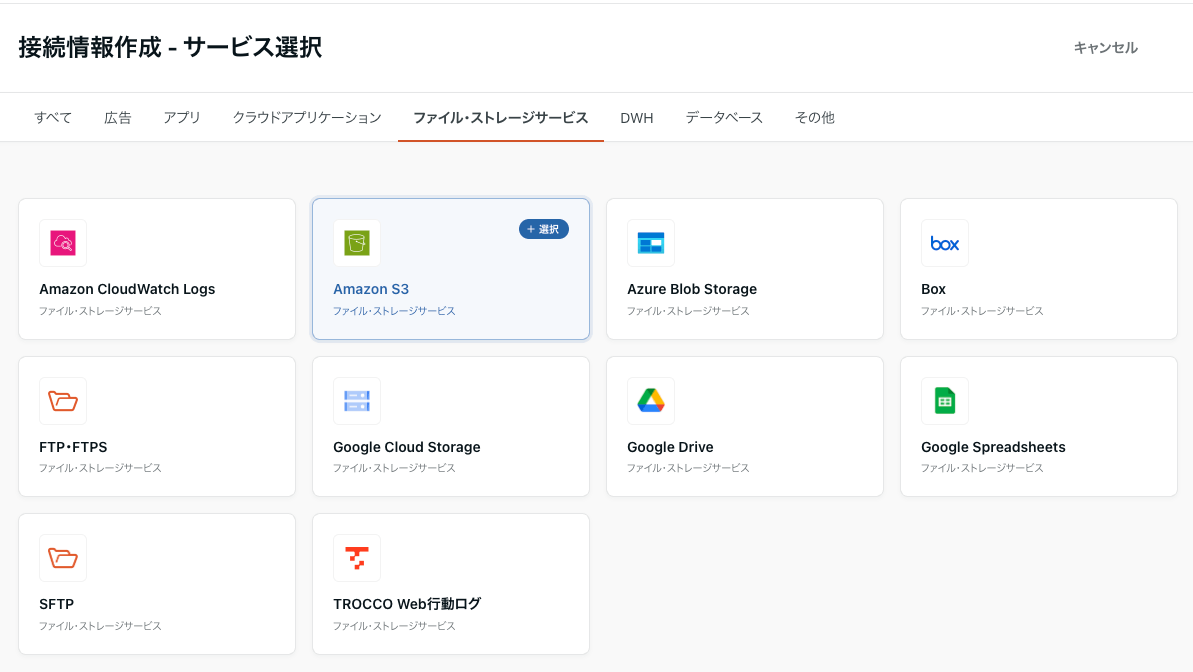Image resolution: width=1193 pixels, height=672 pixels.
Task: Switch to the DWH tab
Action: click(637, 118)
